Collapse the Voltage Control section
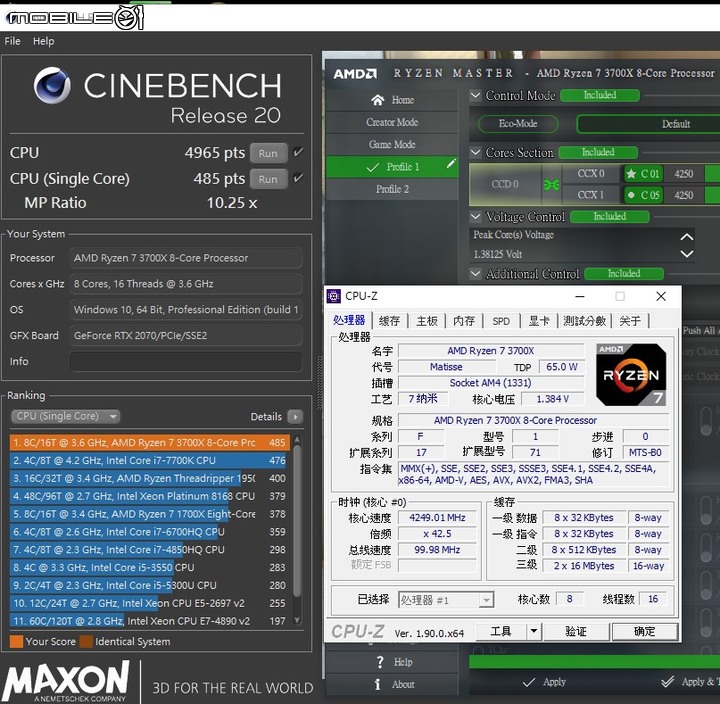The image size is (720, 704). 476,216
